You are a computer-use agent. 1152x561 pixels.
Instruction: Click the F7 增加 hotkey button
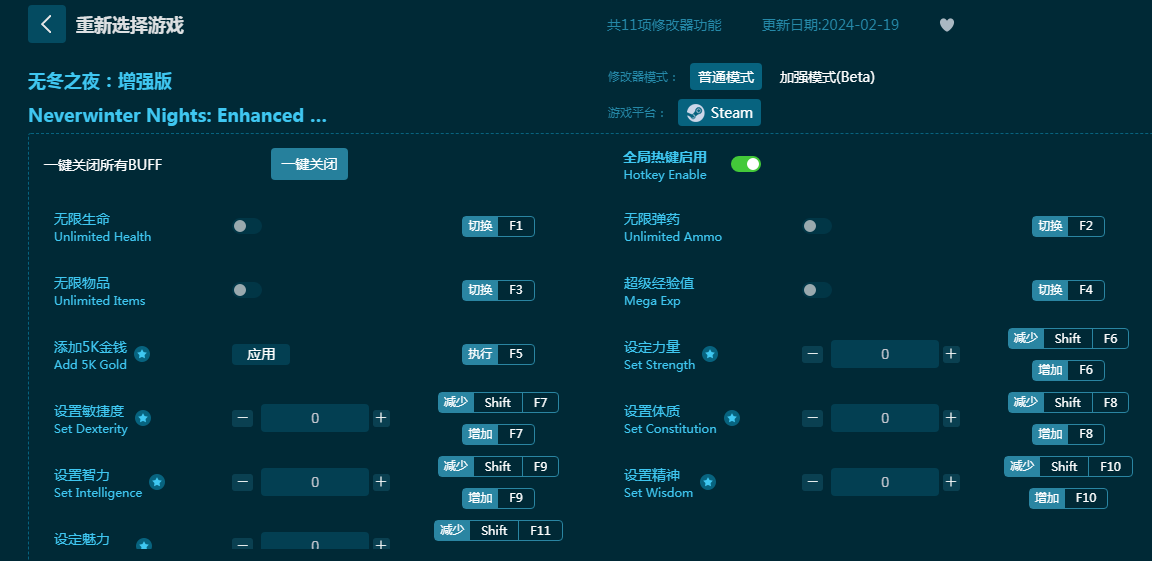(x=498, y=434)
